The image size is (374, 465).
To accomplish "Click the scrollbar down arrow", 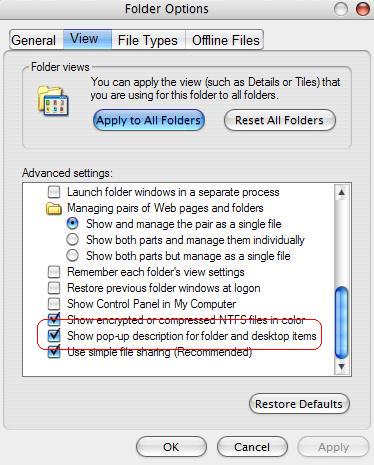I will [x=342, y=367].
